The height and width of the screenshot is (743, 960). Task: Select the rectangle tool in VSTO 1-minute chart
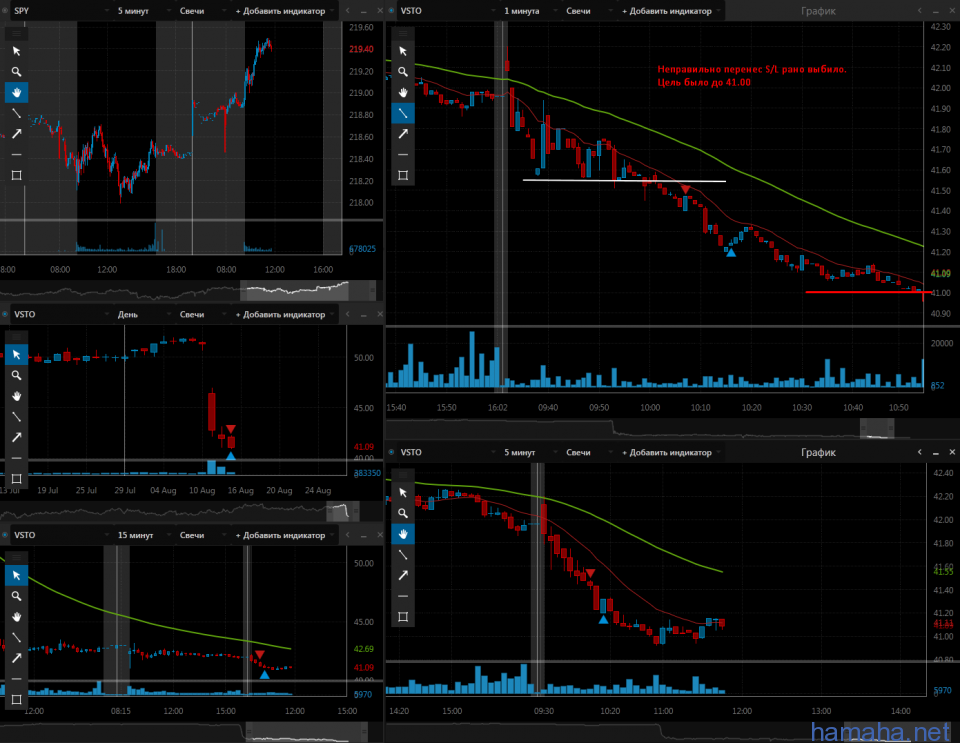pos(403,176)
